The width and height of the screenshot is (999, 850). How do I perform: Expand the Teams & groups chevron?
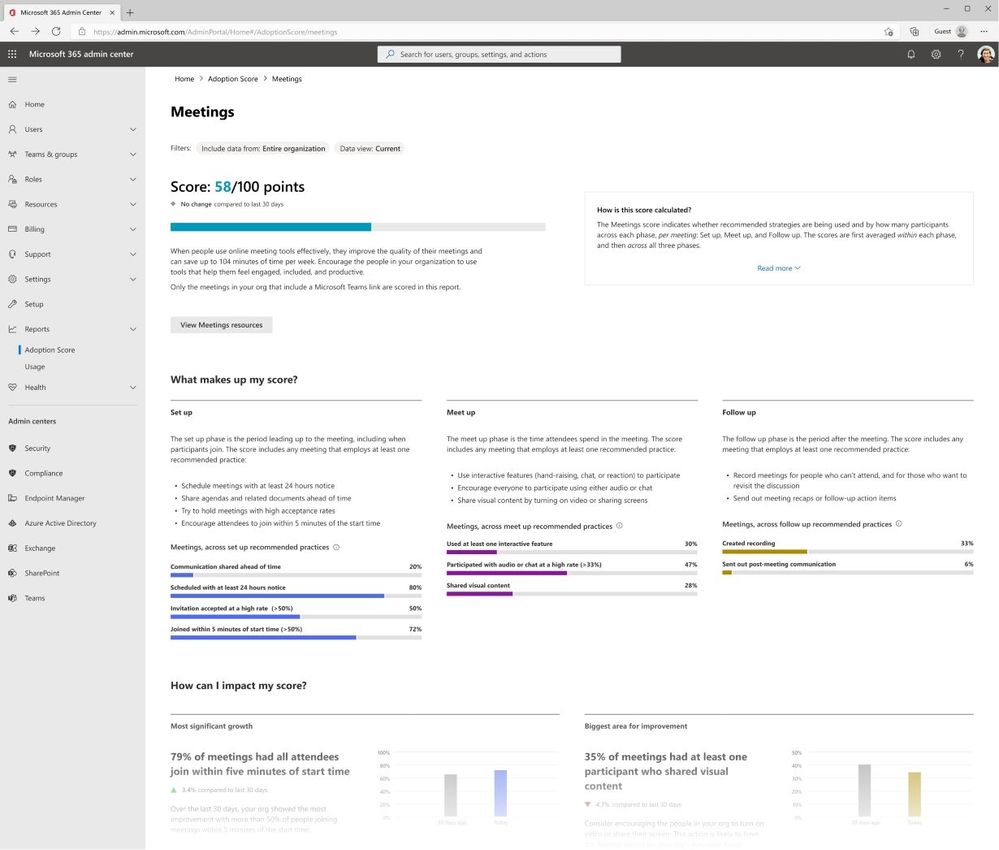tap(133, 154)
